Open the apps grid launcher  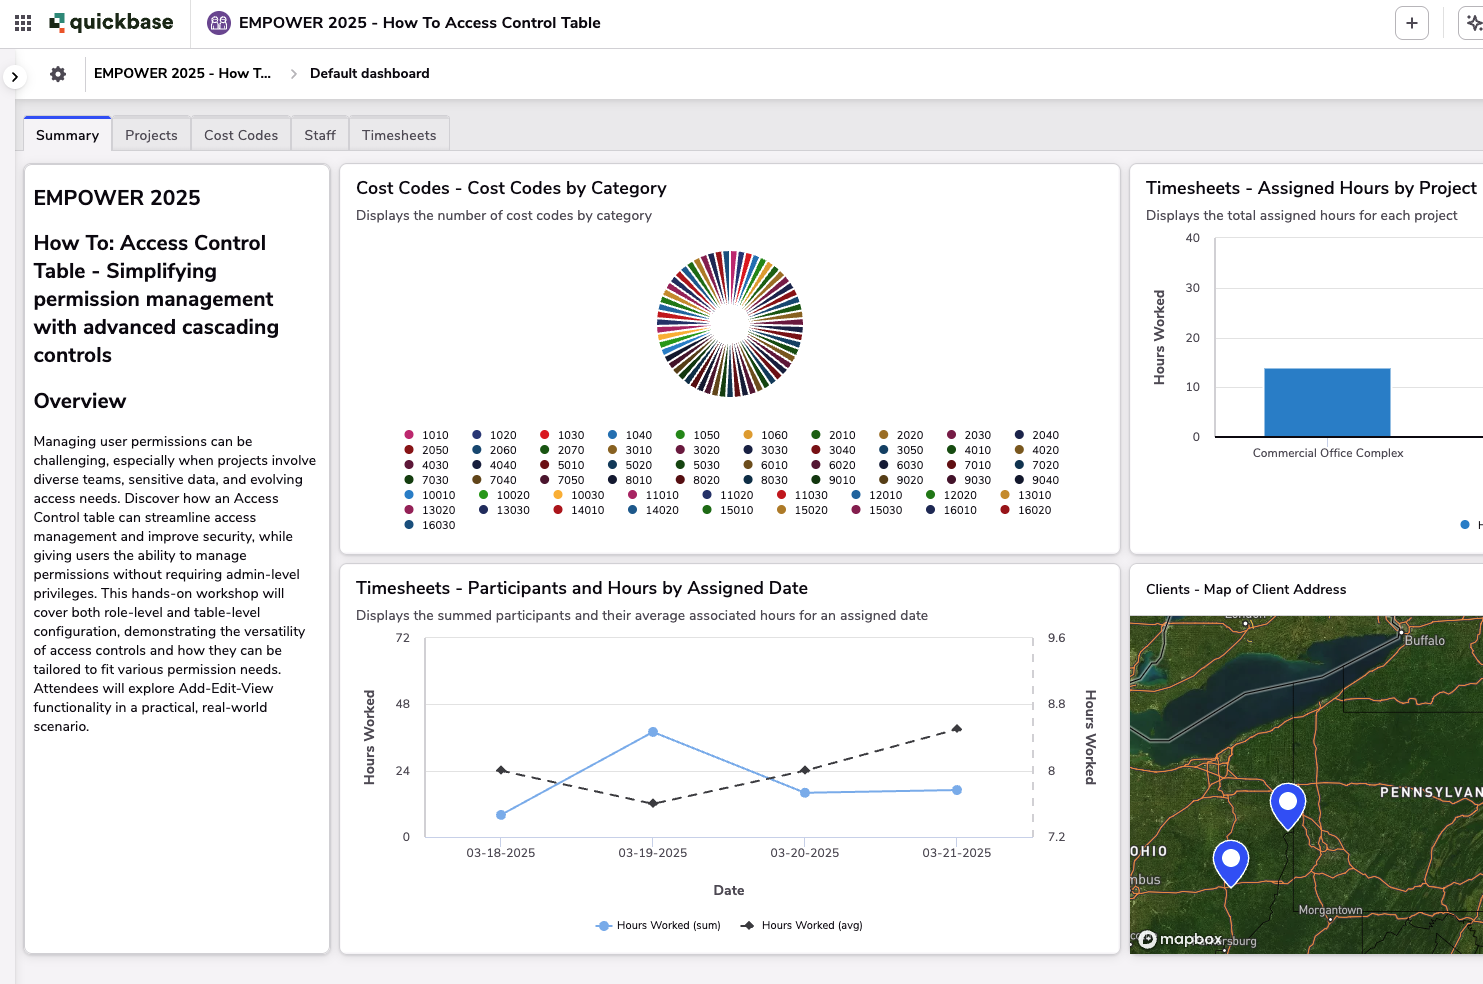pos(22,22)
